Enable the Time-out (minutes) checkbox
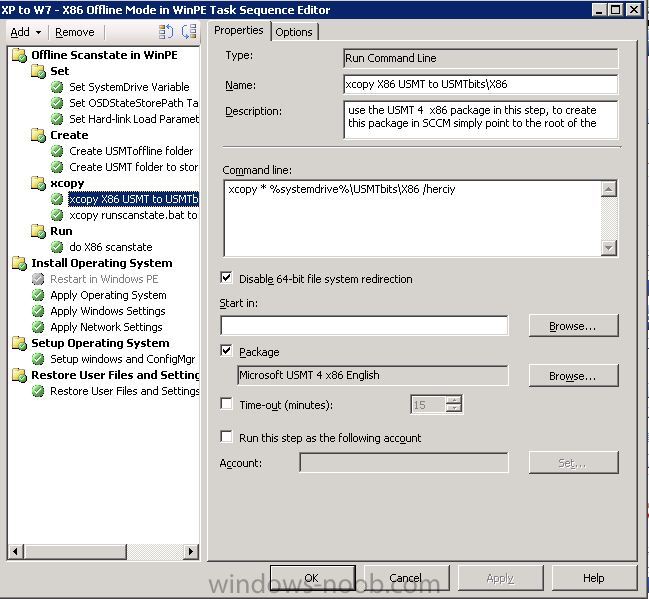Screen dimensions: 649x599 tap(226, 404)
